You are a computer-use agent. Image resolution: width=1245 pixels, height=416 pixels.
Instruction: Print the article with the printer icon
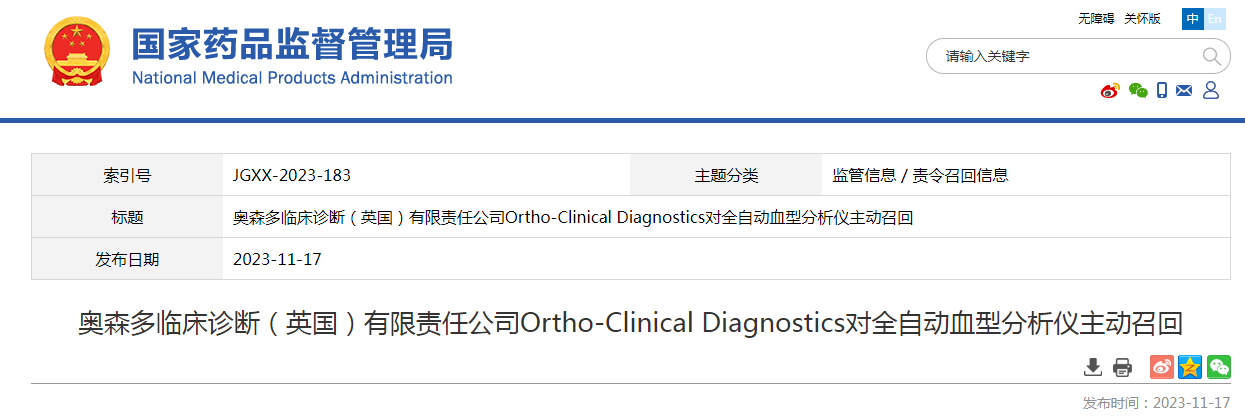[1122, 367]
